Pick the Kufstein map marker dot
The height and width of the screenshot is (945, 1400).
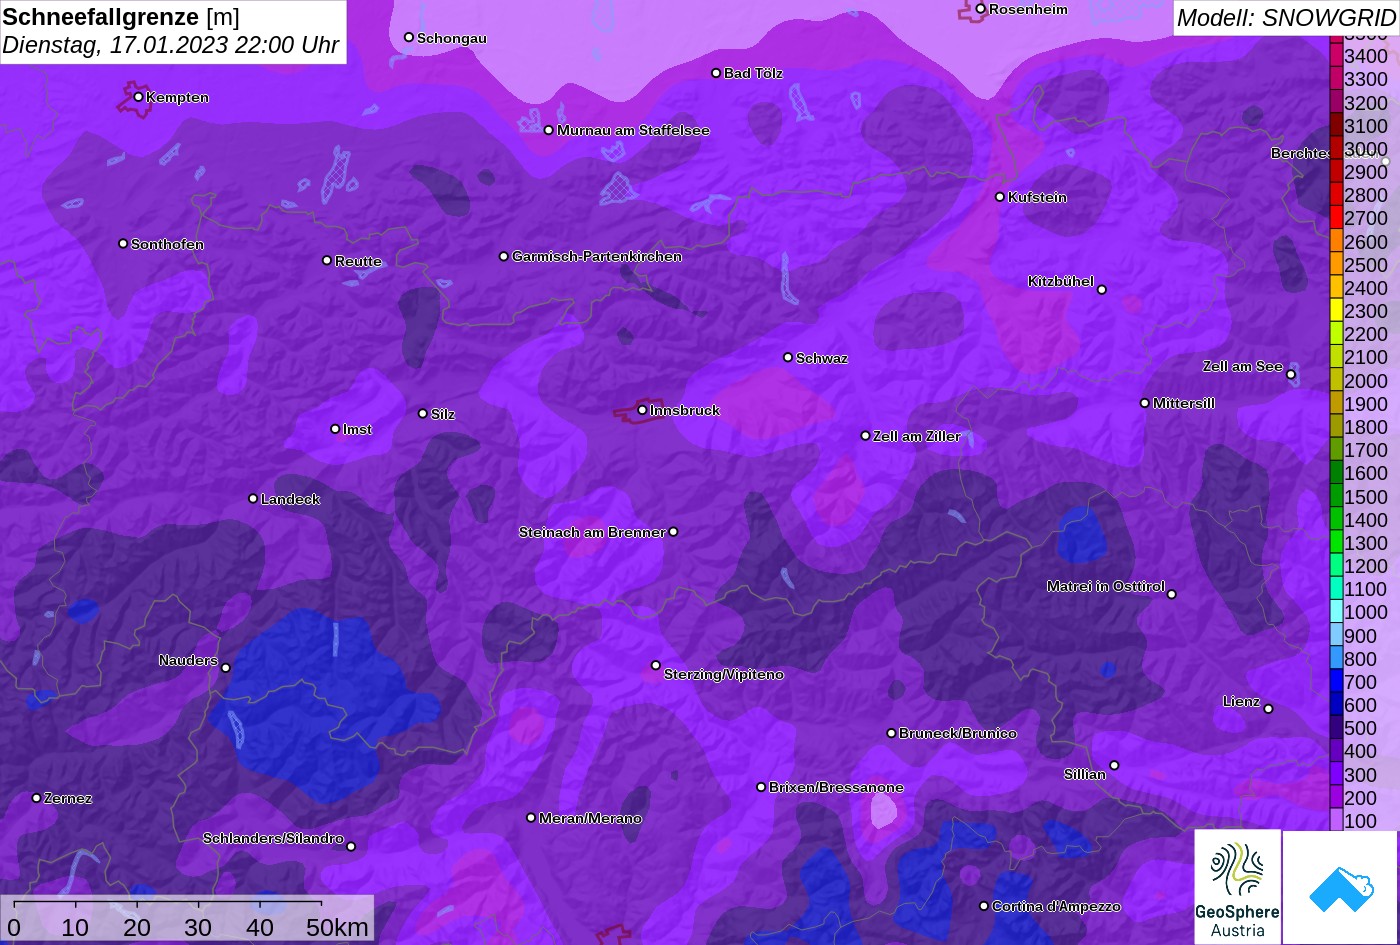[1000, 197]
